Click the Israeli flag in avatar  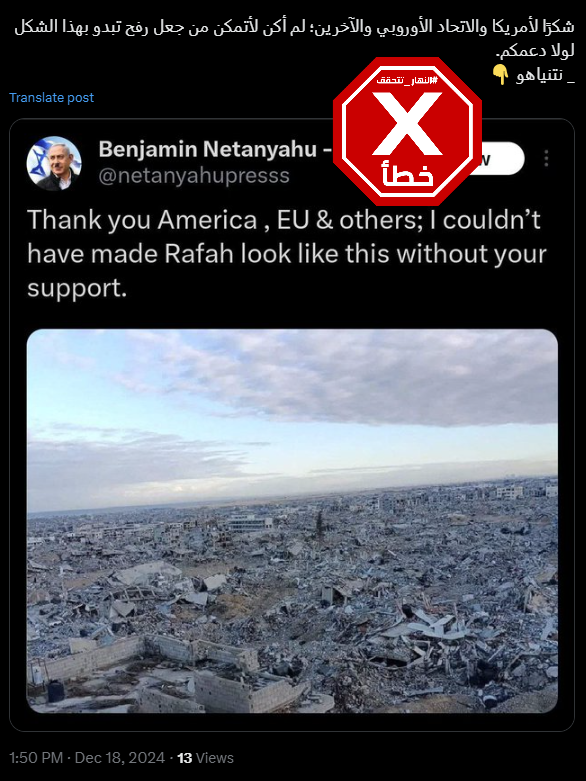(40, 159)
